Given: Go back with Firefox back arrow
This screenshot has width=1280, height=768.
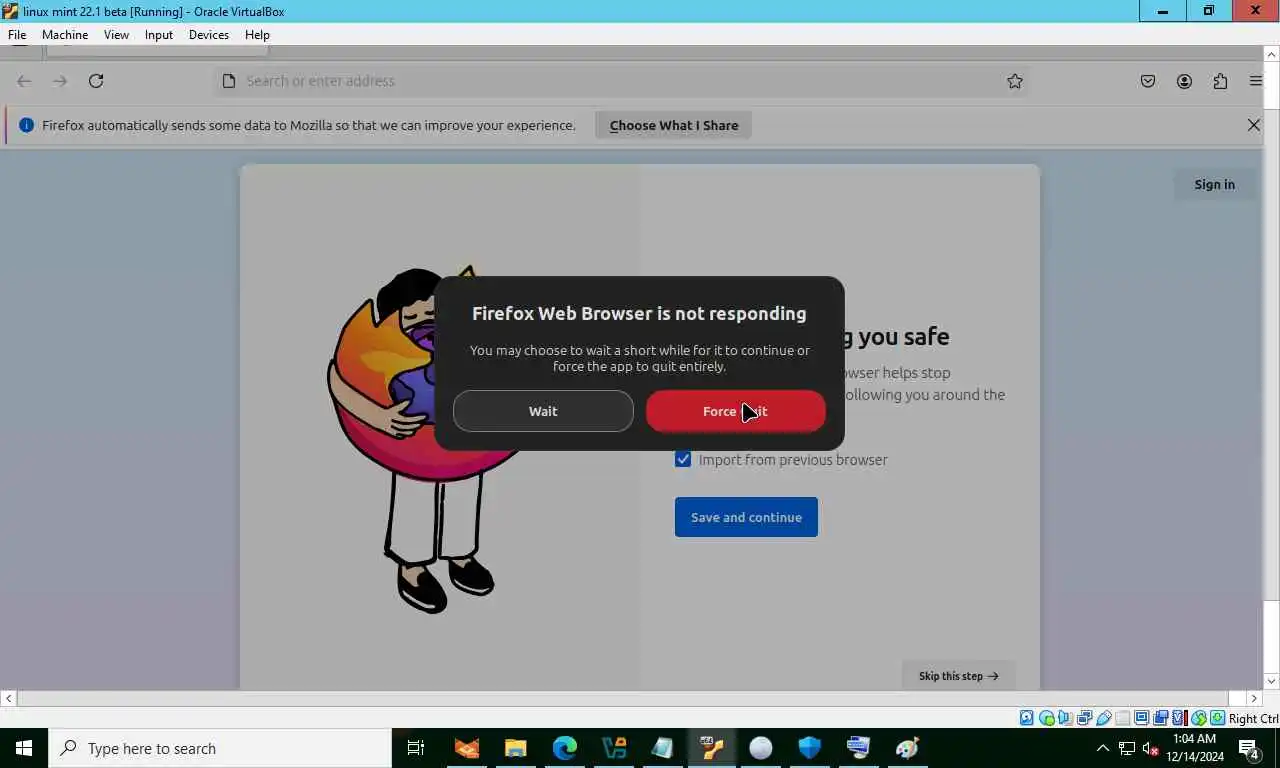Looking at the screenshot, I should [24, 81].
